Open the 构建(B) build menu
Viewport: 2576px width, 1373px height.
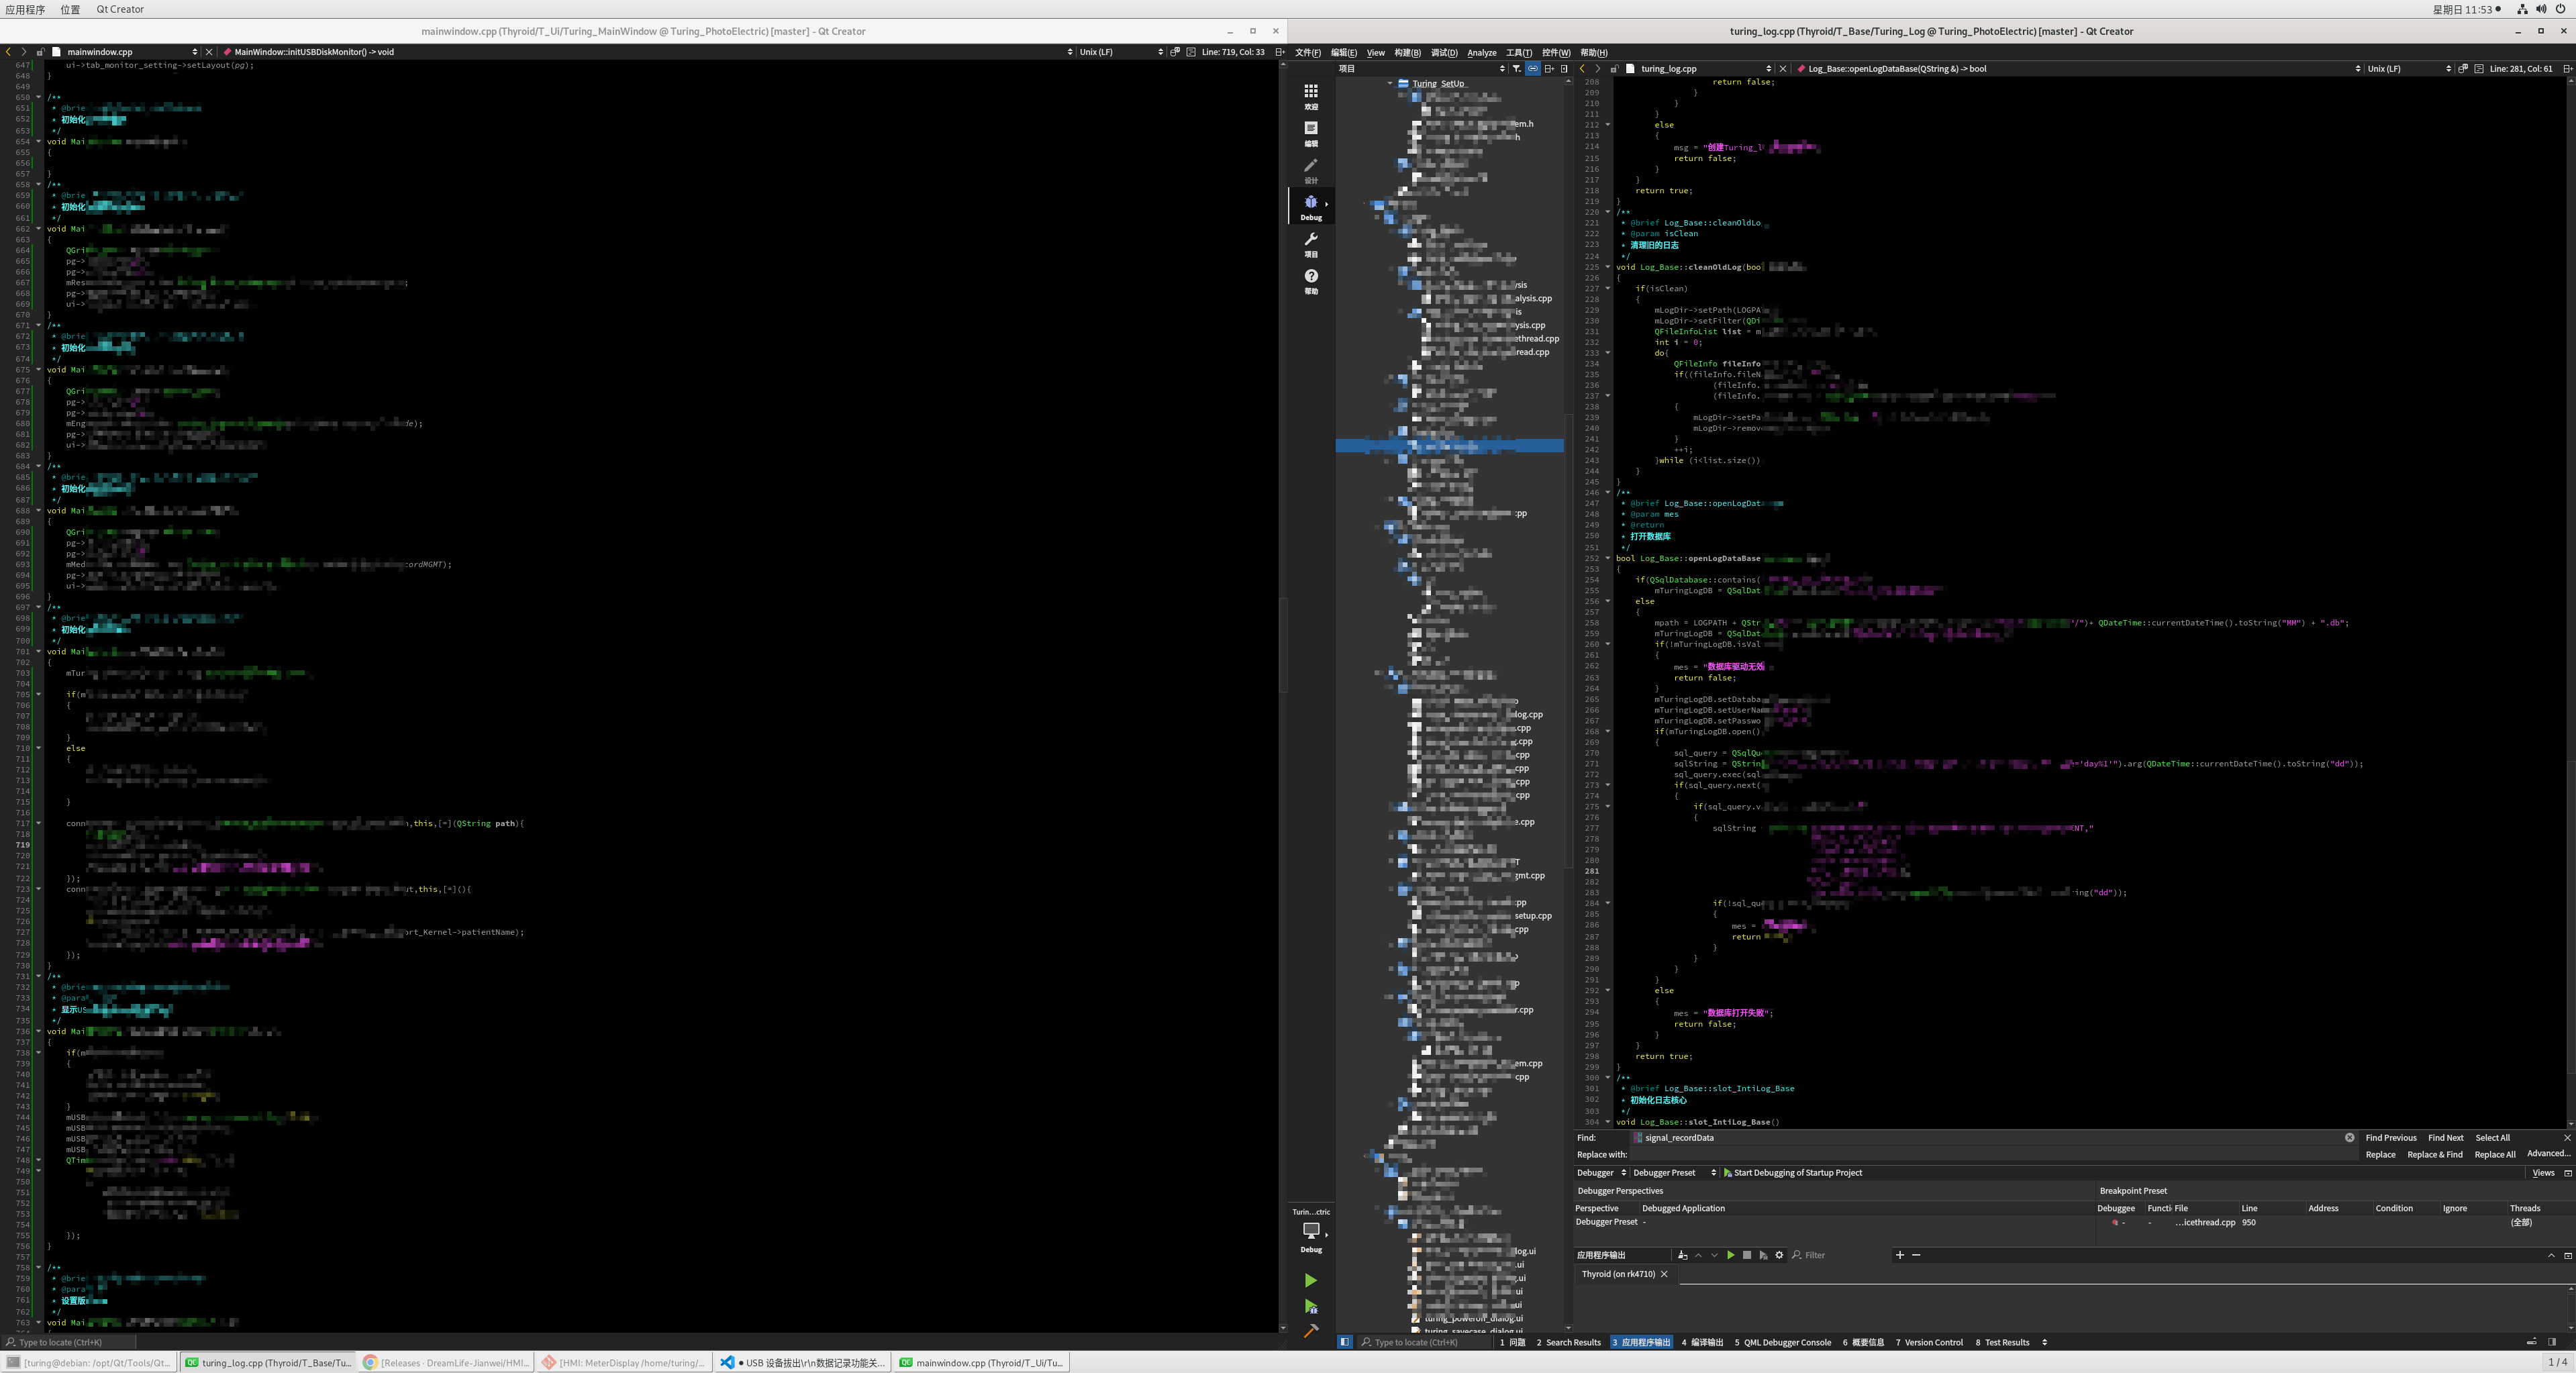[1407, 53]
